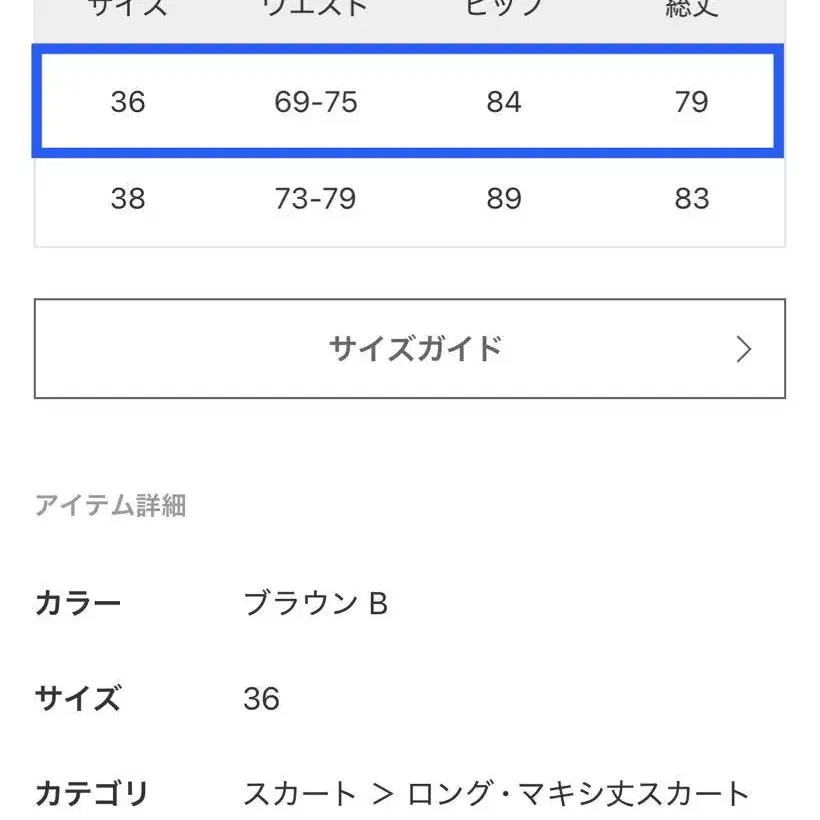This screenshot has height=820, width=820.
Task: Open ロング・マキシ丈スカート category link
Action: 579,795
